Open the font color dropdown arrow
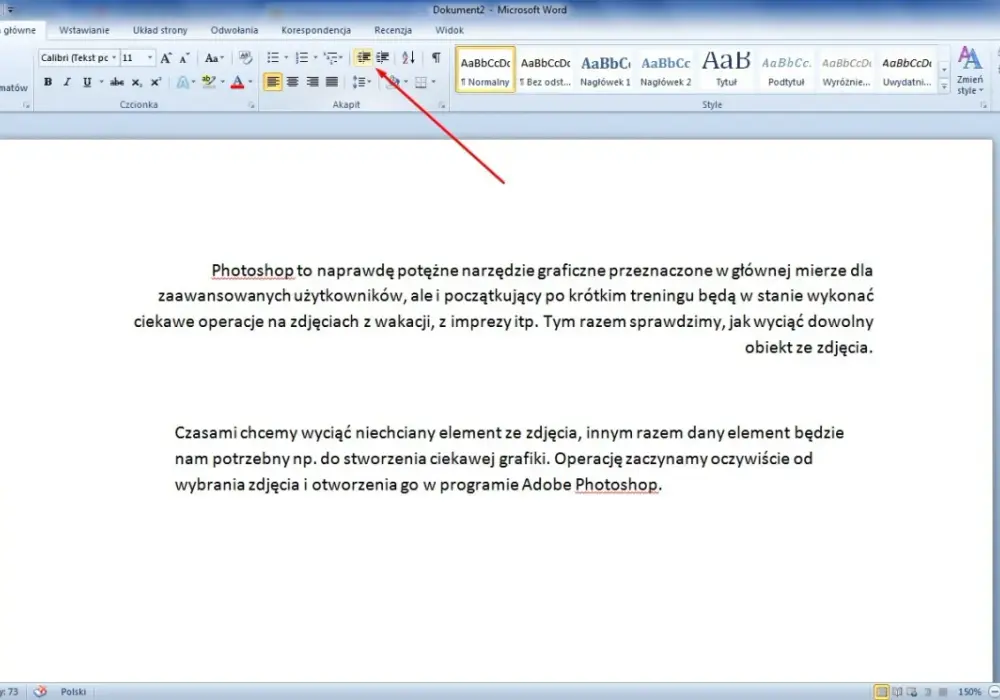The width and height of the screenshot is (1000, 700). pos(250,82)
